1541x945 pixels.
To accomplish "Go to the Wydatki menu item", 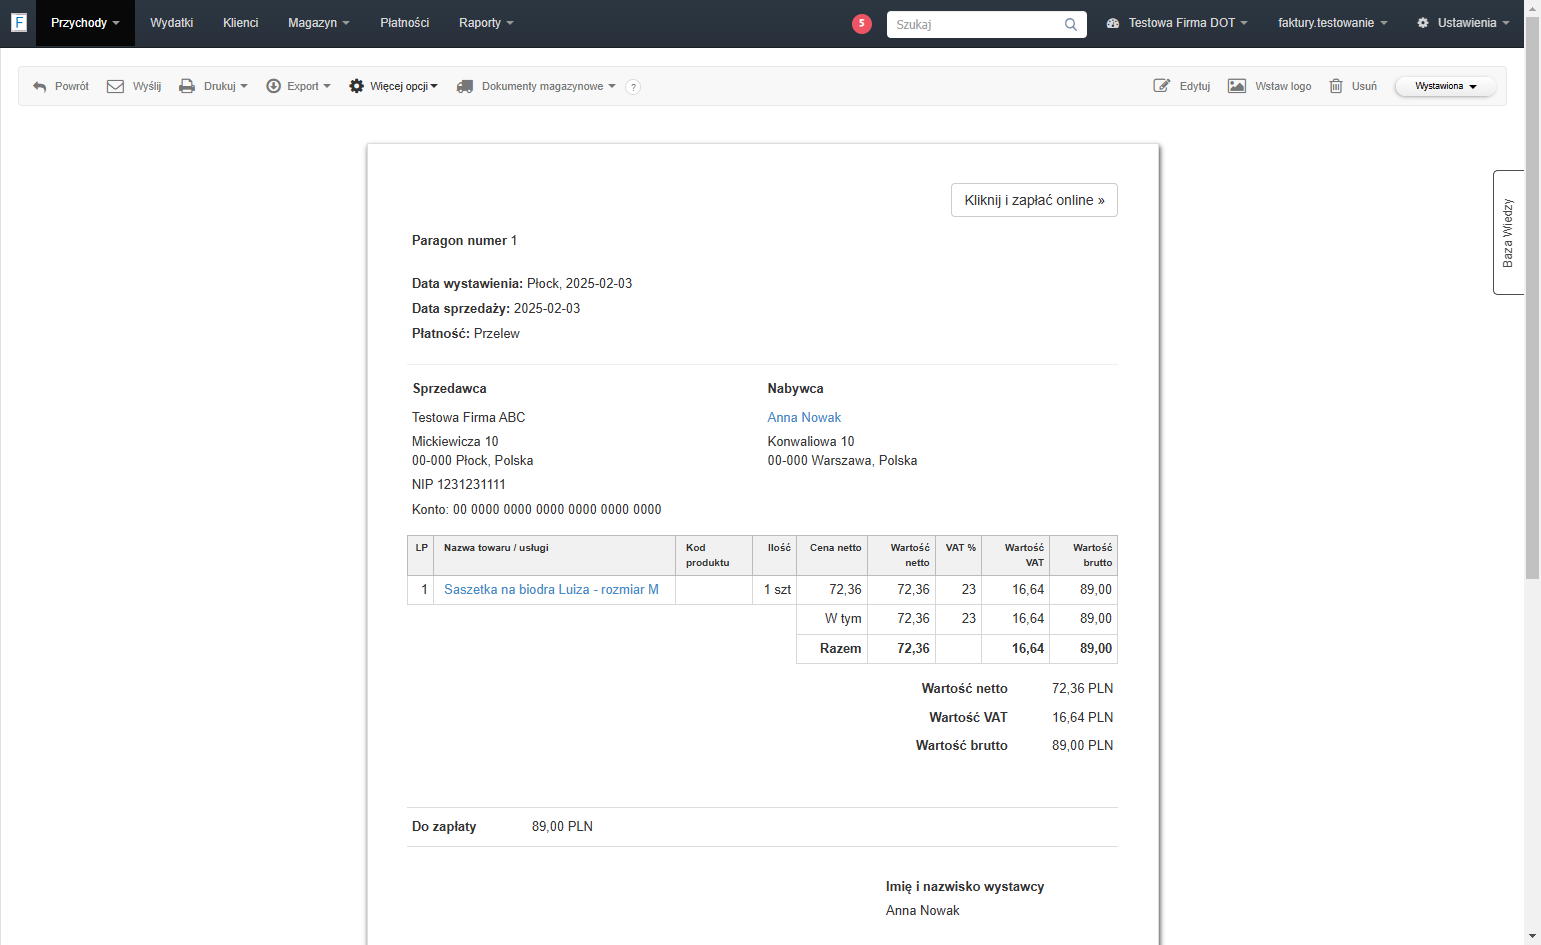I will coord(172,23).
